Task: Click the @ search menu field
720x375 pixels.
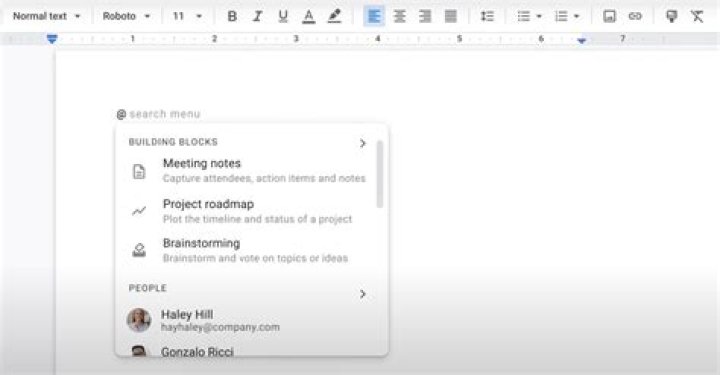Action: [158, 114]
